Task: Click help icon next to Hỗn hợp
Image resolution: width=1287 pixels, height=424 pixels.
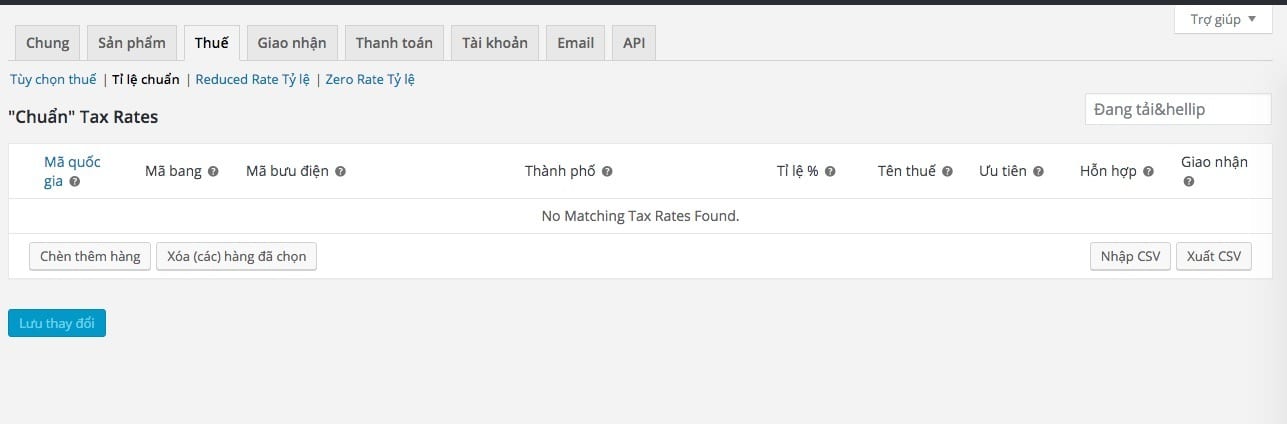Action: pyautogui.click(x=1148, y=172)
